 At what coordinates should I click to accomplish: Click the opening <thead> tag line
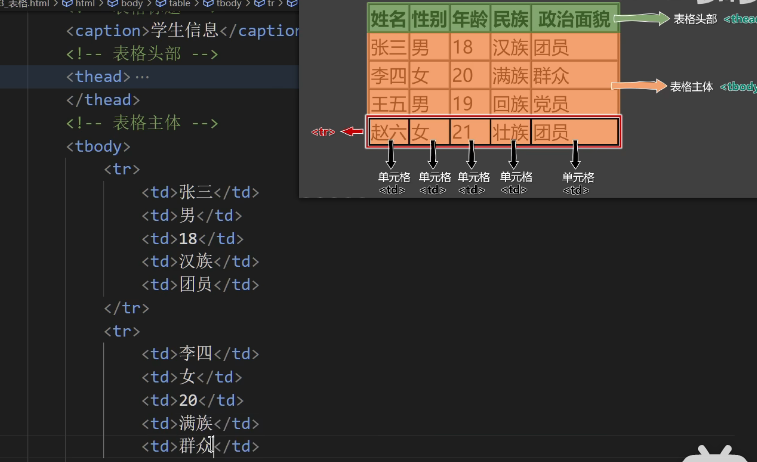click(x=98, y=77)
